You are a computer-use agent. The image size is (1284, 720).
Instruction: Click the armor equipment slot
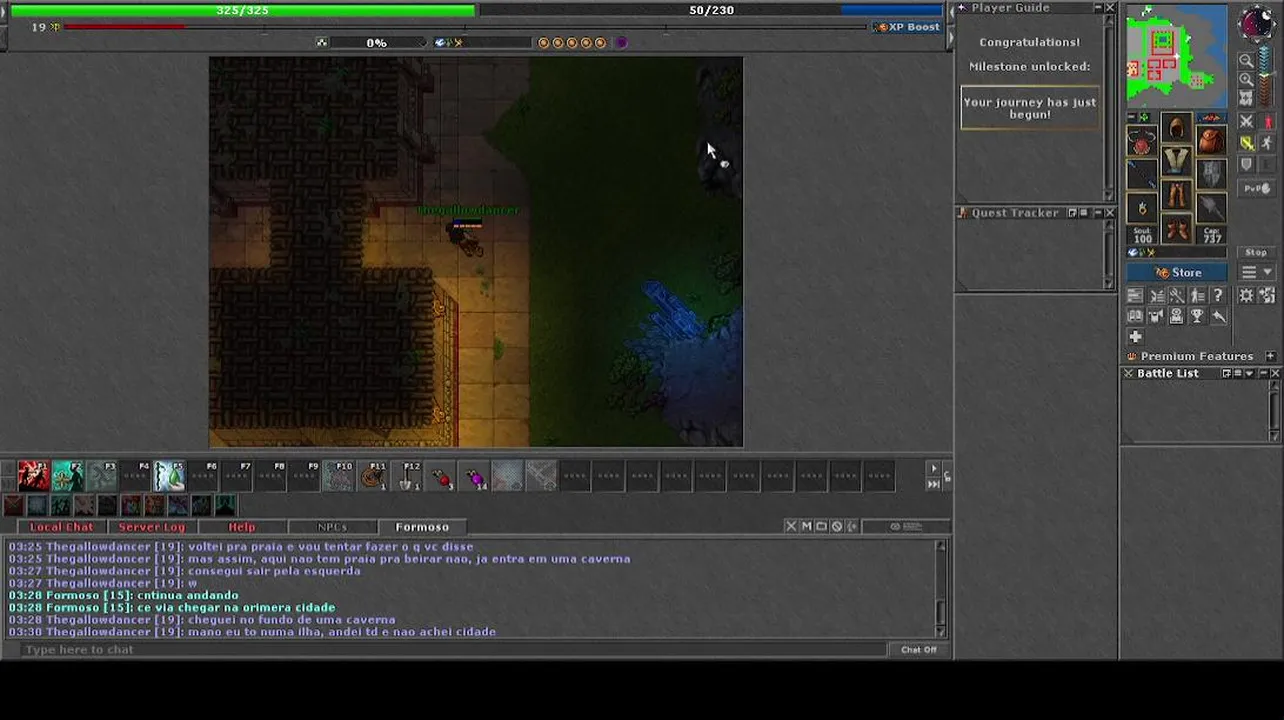coord(1176,162)
